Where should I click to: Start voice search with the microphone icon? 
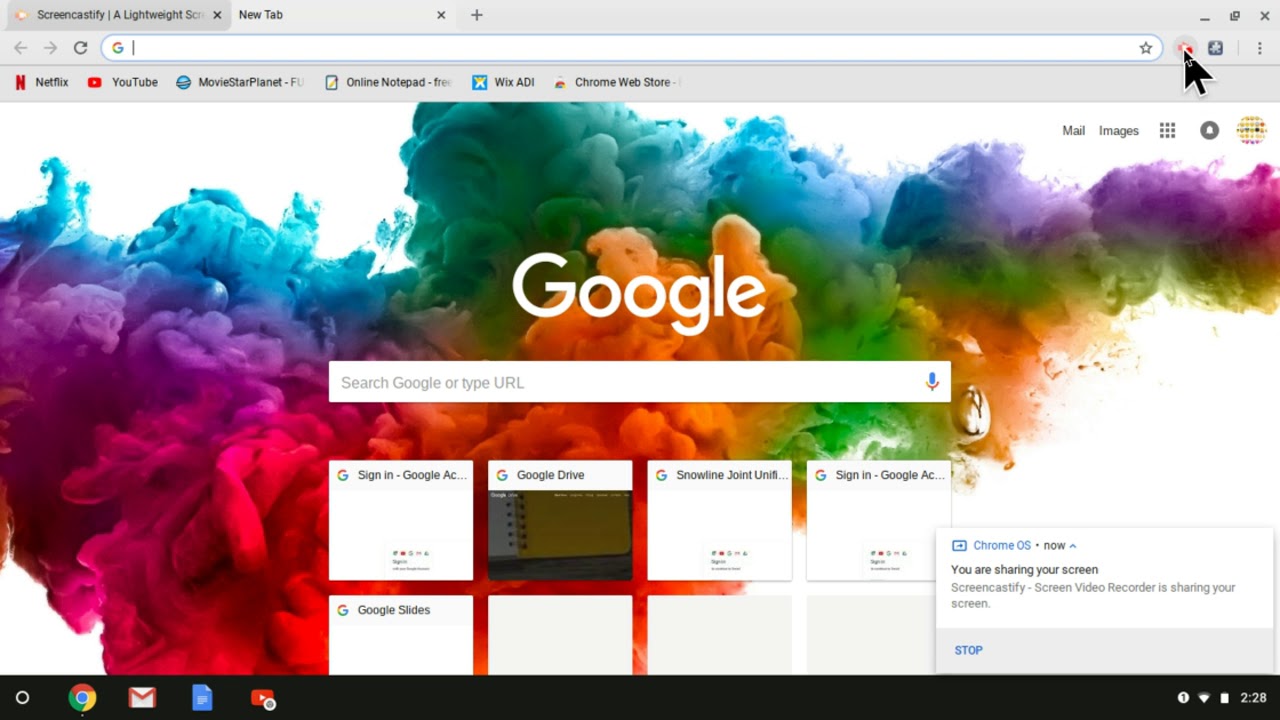tap(932, 382)
